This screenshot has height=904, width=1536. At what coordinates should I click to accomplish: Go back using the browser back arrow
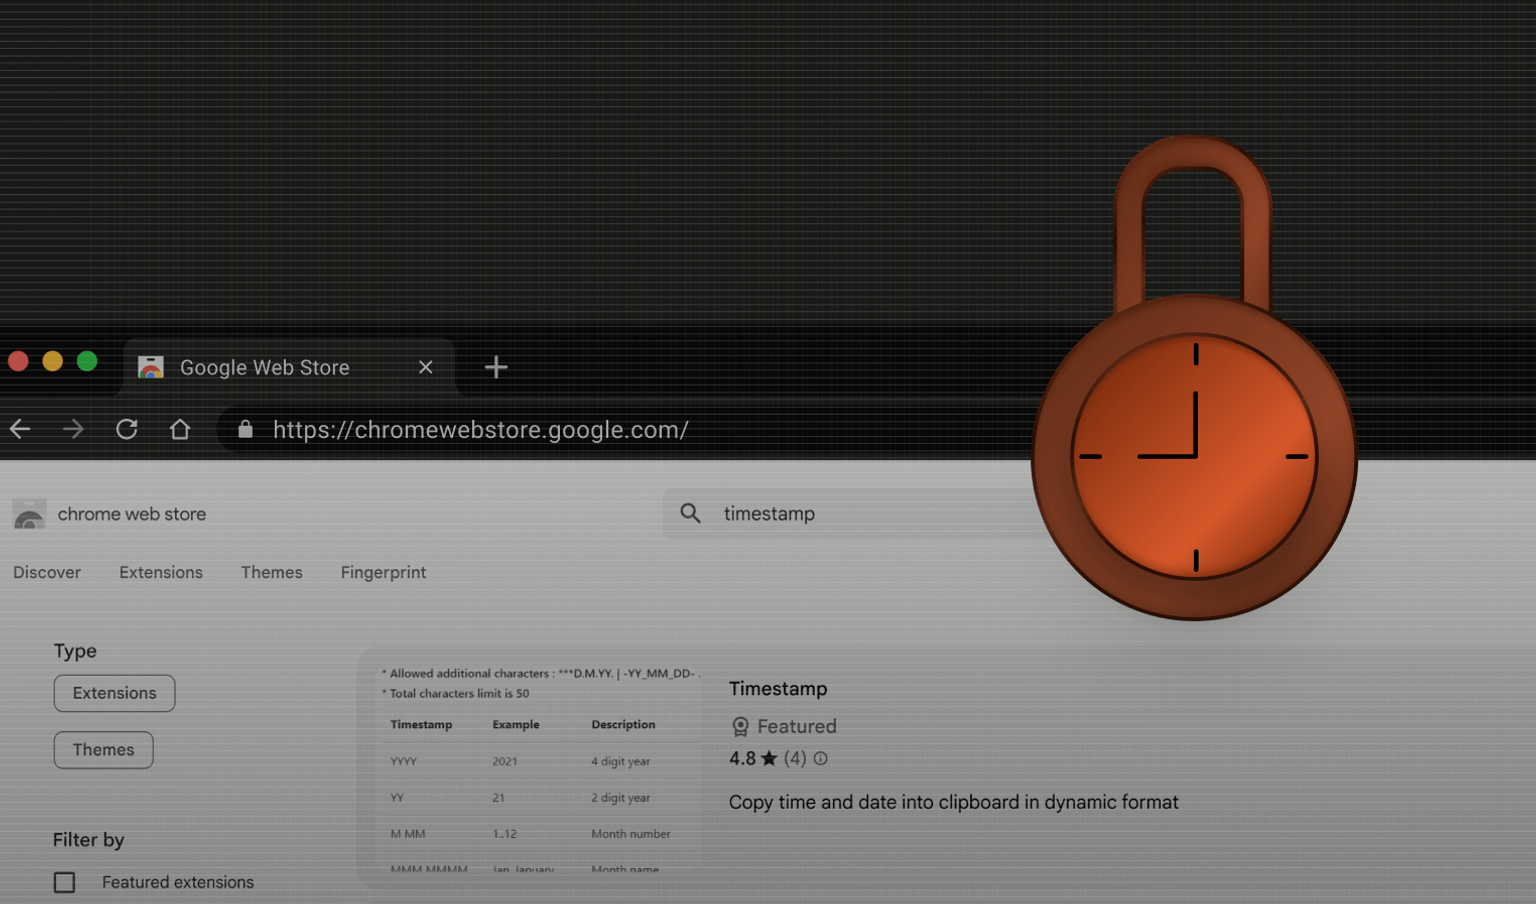click(20, 429)
